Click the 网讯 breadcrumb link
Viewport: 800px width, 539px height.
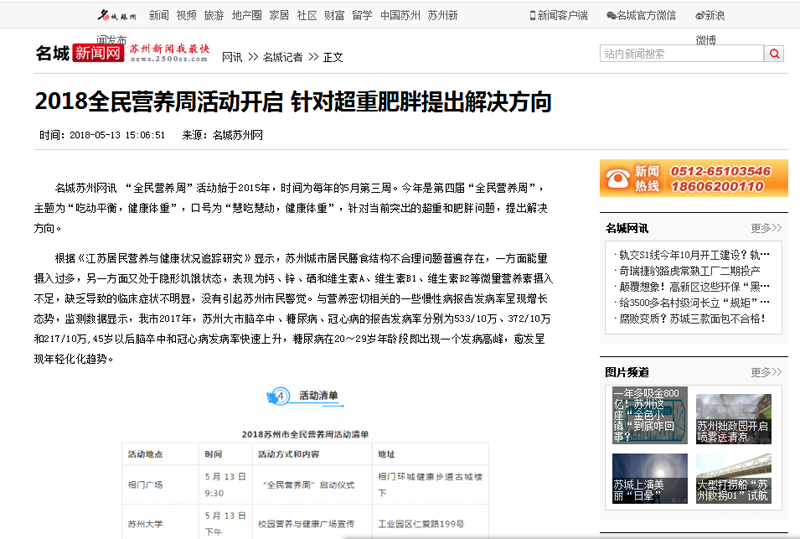(x=232, y=57)
